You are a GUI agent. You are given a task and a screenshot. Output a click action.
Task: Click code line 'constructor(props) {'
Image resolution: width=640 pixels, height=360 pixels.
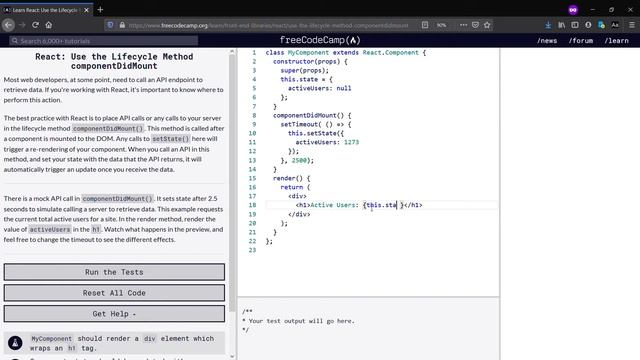pyautogui.click(x=310, y=62)
